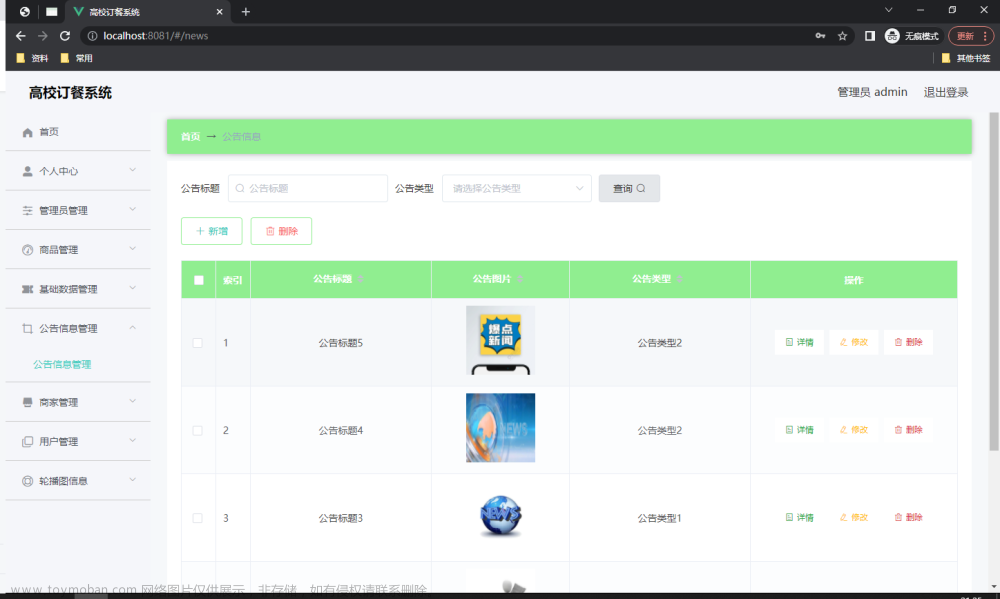The width and height of the screenshot is (1000, 599).
Task: Click 退出登录 logout link
Action: tap(946, 92)
